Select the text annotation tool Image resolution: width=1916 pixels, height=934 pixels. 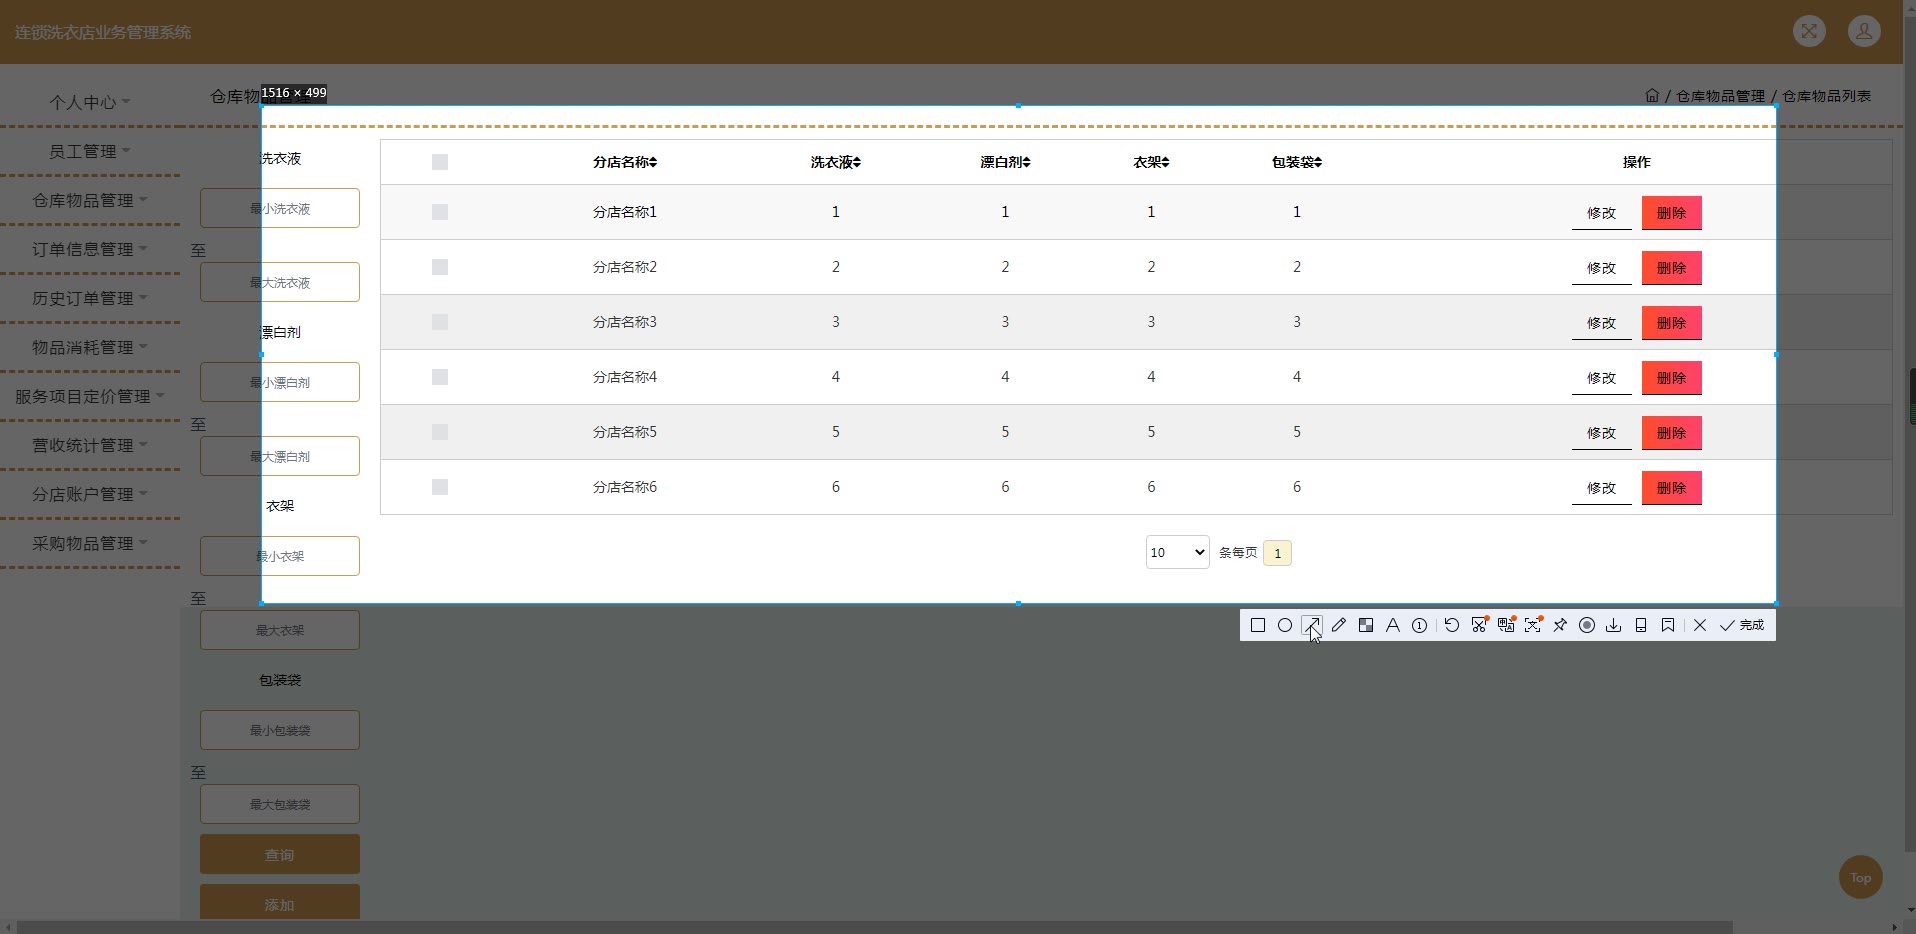tap(1393, 625)
